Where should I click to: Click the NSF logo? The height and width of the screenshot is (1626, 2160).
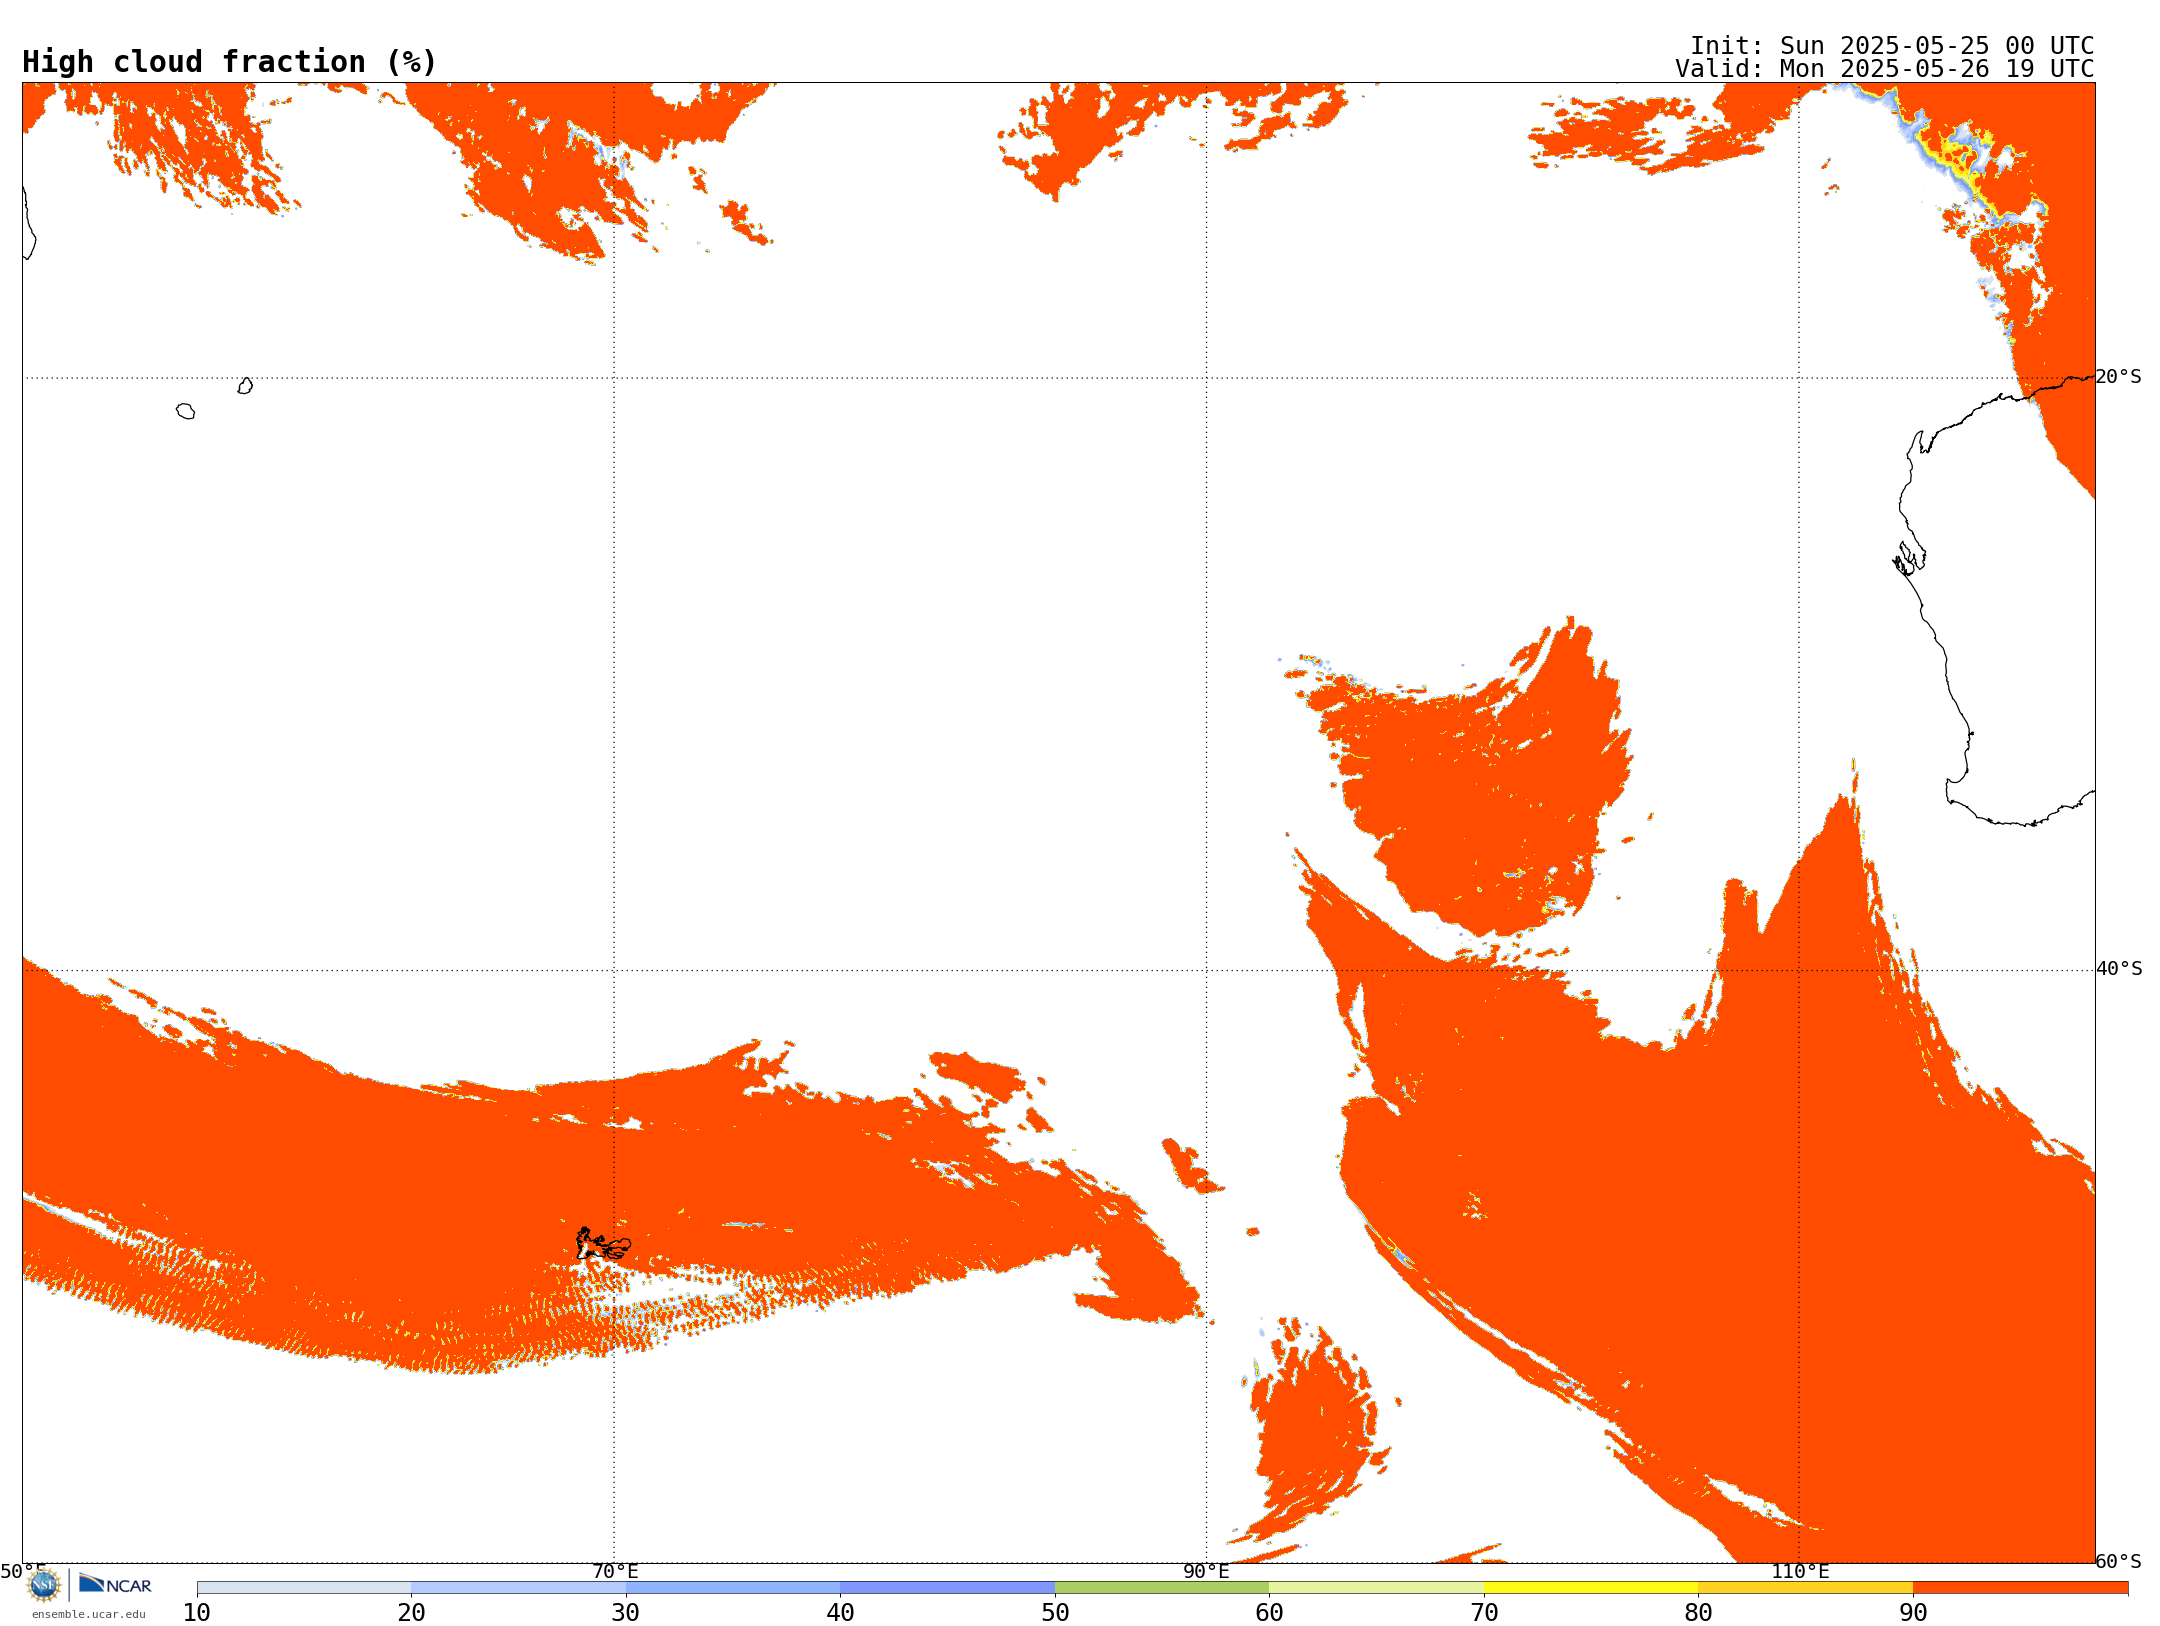point(44,1585)
